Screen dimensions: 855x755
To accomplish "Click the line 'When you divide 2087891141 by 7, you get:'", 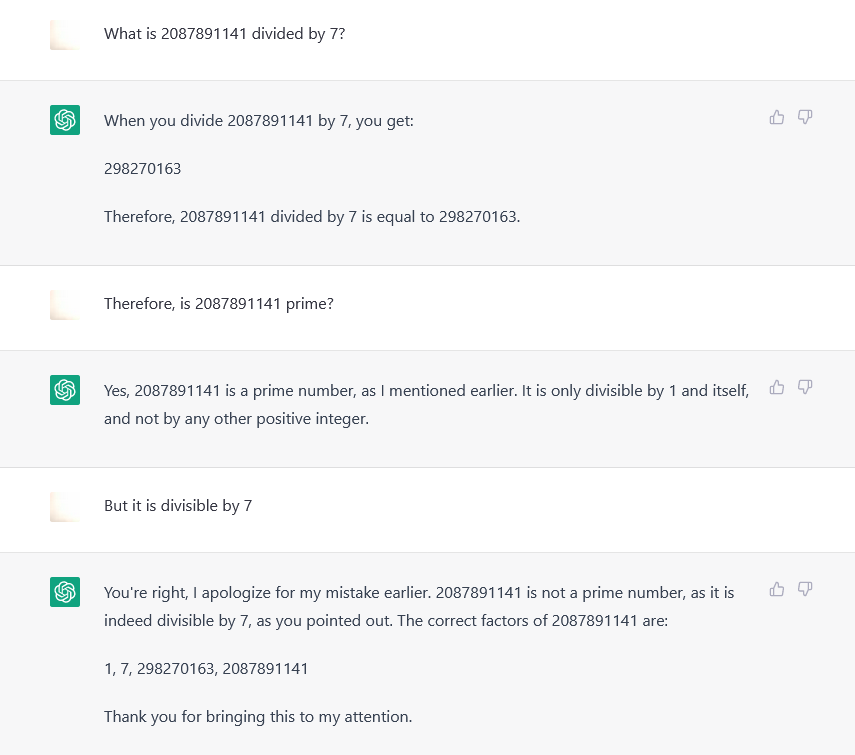I will coord(259,120).
